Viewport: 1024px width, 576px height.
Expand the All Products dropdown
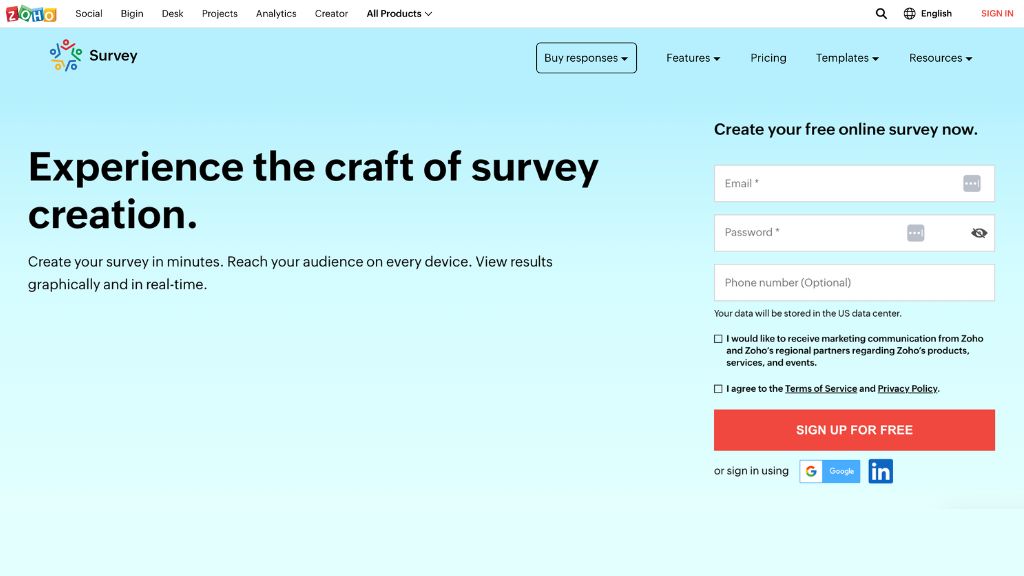pyautogui.click(x=399, y=14)
